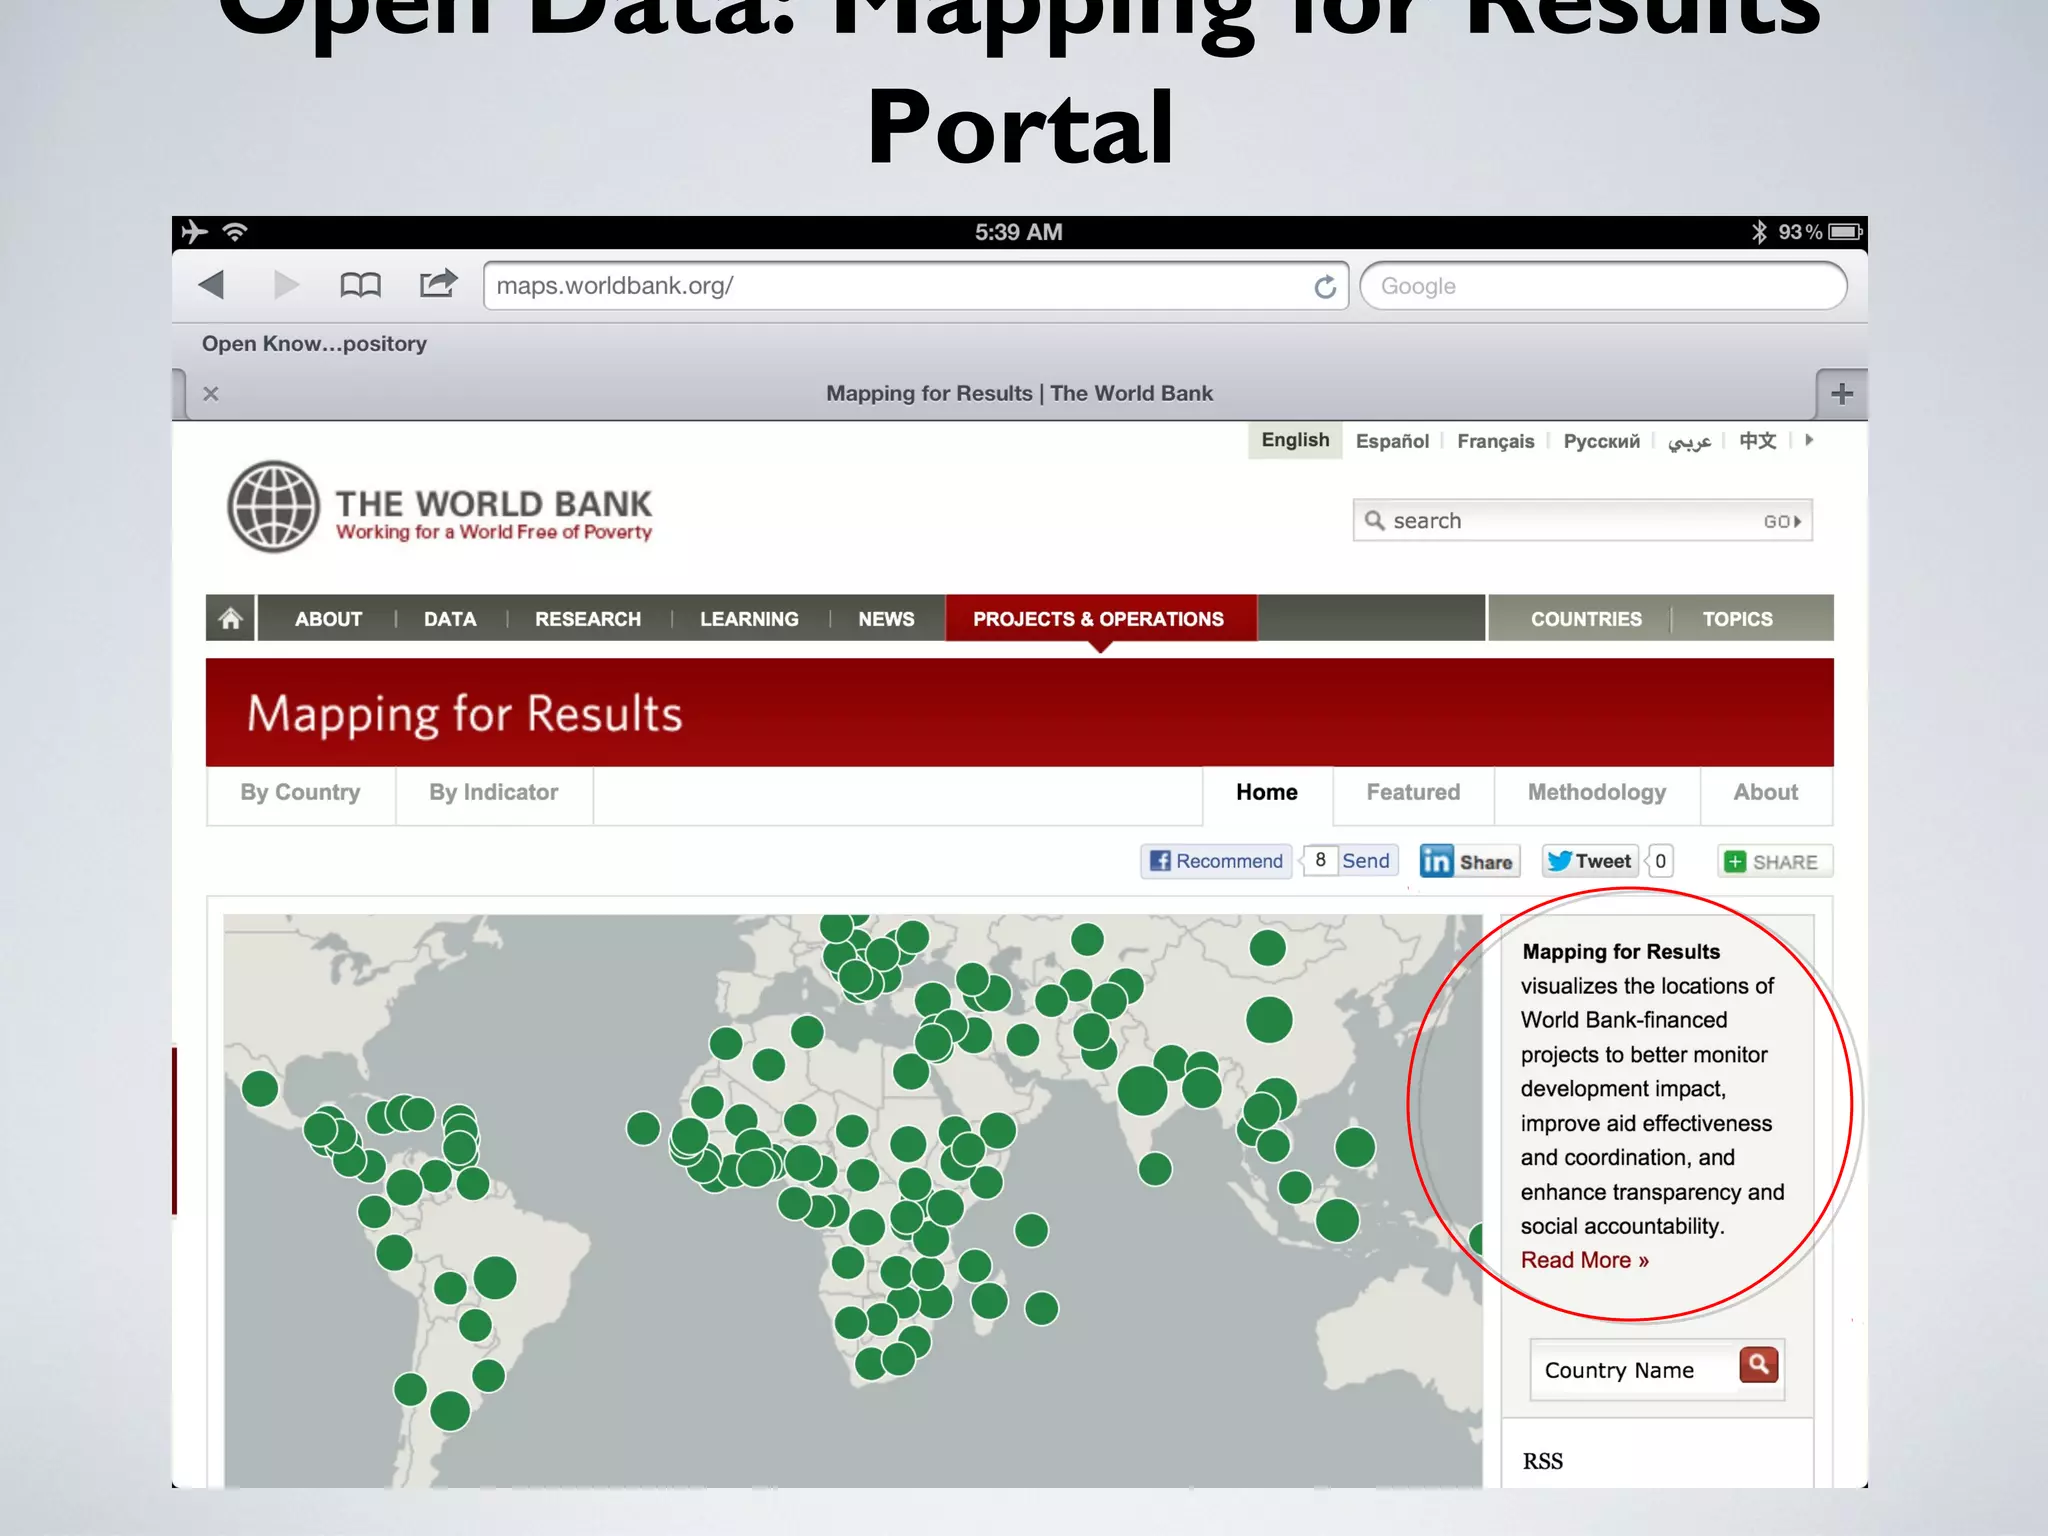
Task: Go to home via house icon
Action: 231,619
